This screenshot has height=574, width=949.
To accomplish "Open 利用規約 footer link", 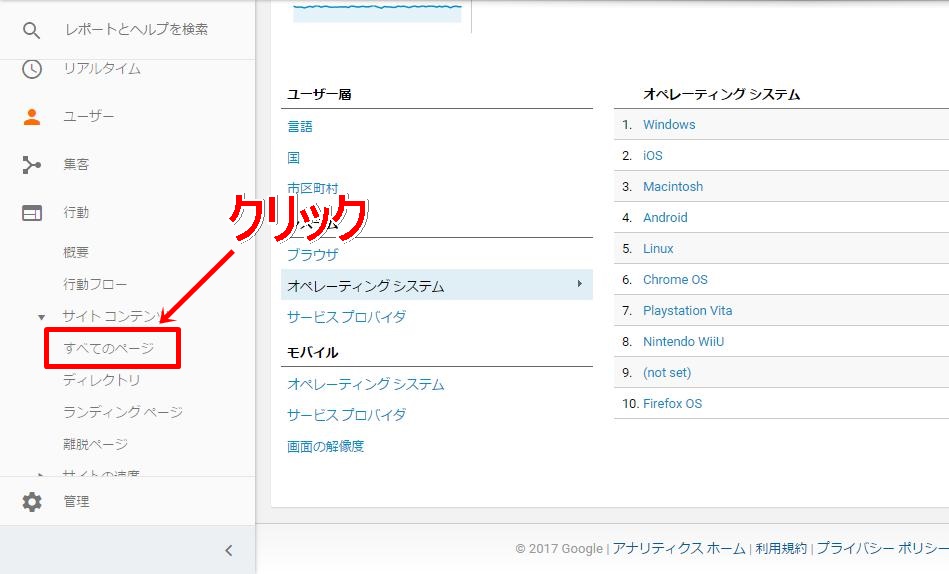I will point(781,549).
